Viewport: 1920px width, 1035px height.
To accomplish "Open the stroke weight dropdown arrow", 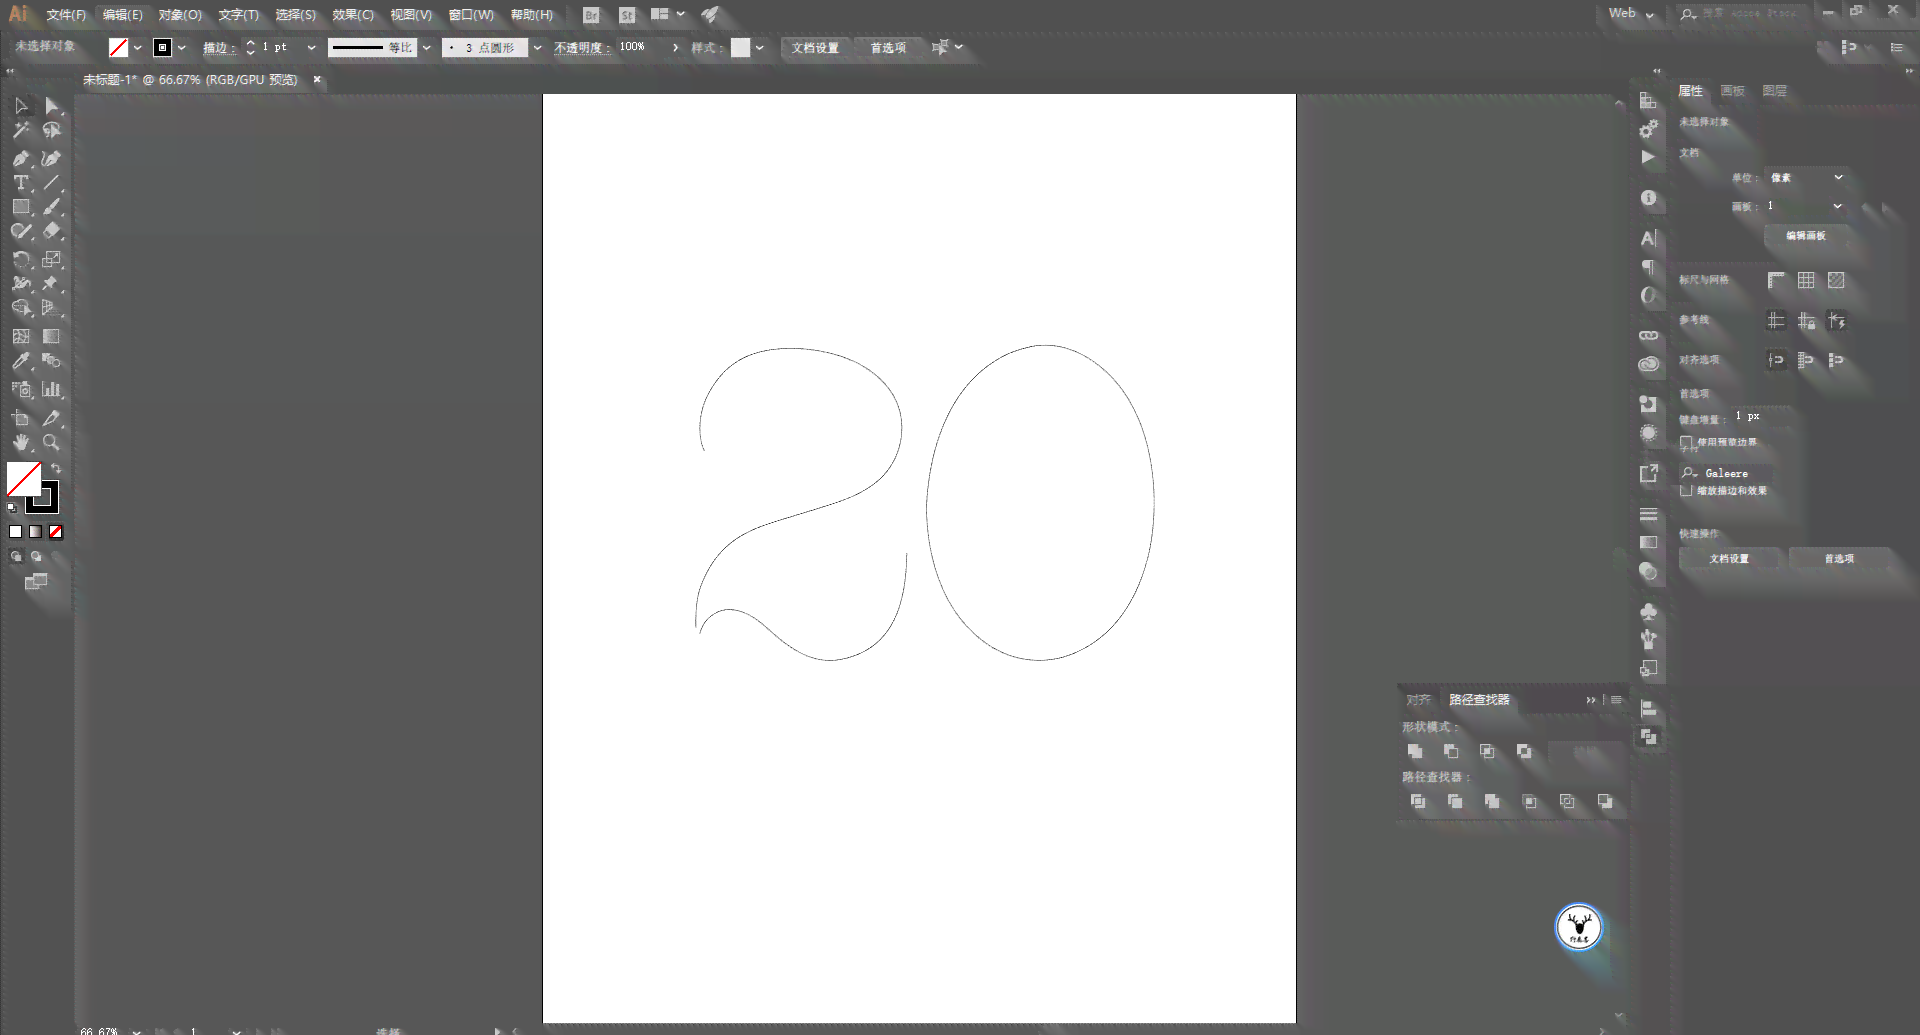I will 311,47.
